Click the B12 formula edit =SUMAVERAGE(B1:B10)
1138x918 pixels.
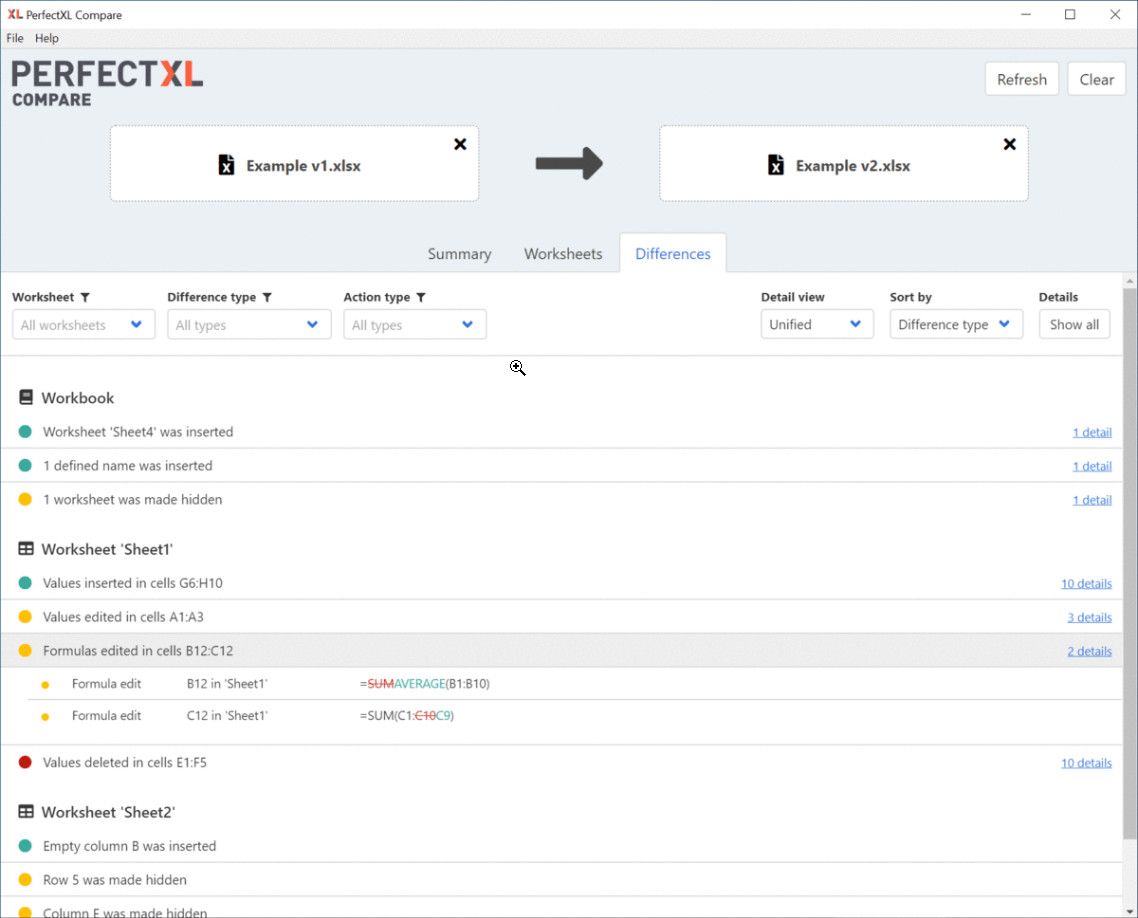[x=425, y=684]
